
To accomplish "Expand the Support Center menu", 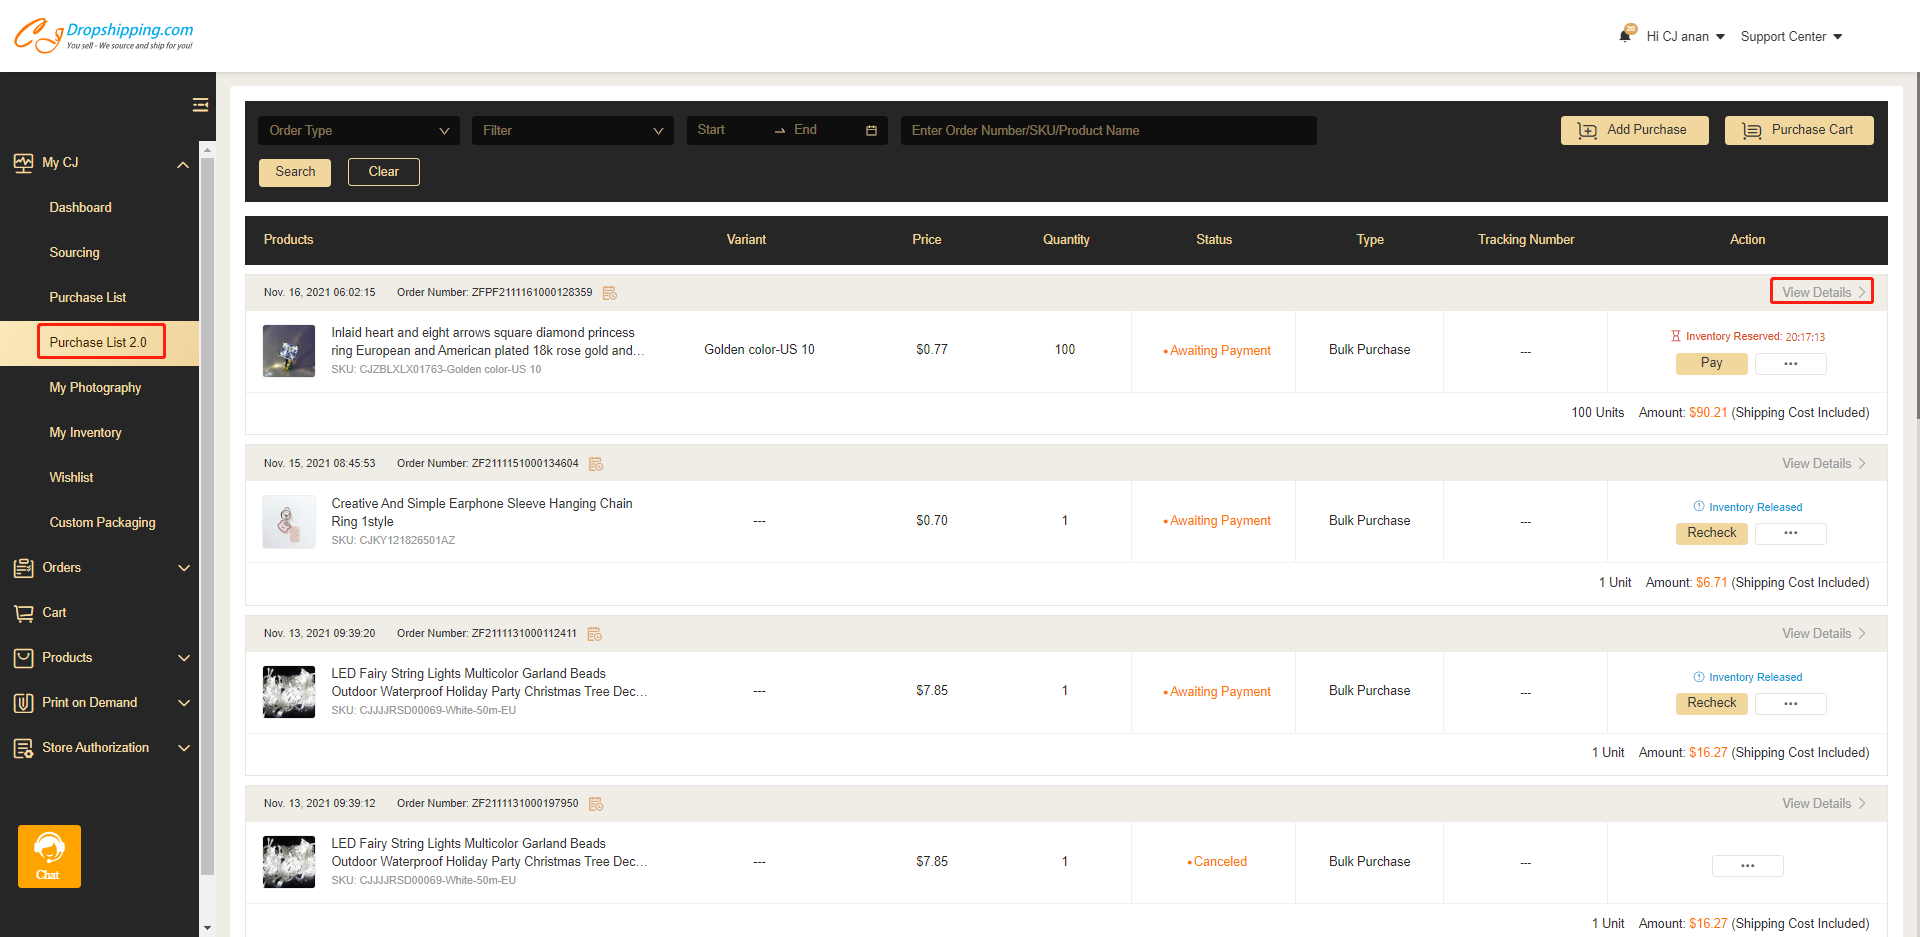I will click(1790, 37).
